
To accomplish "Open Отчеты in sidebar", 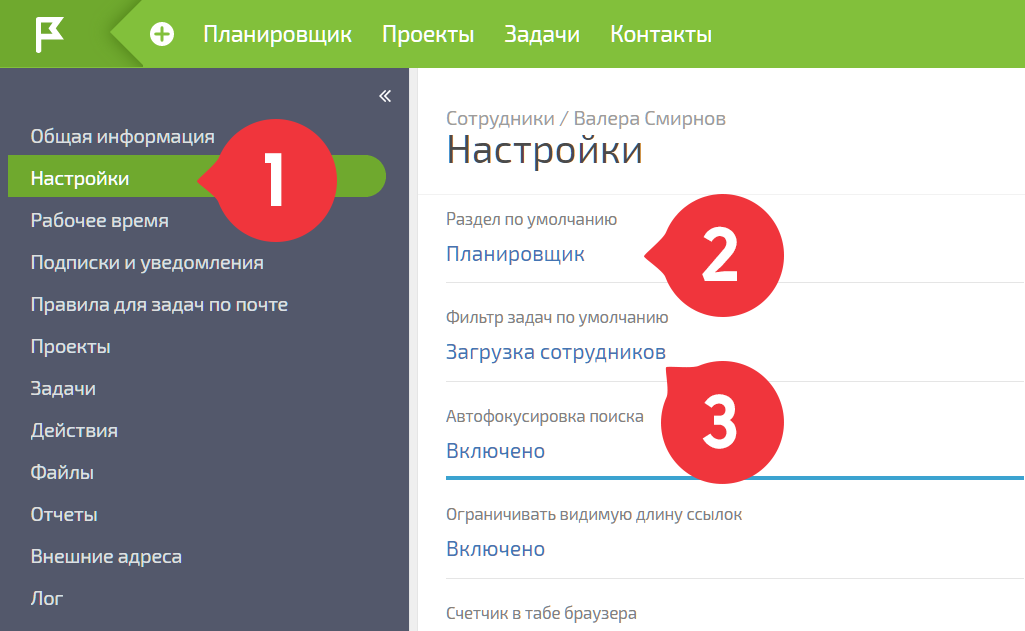I will click(64, 514).
